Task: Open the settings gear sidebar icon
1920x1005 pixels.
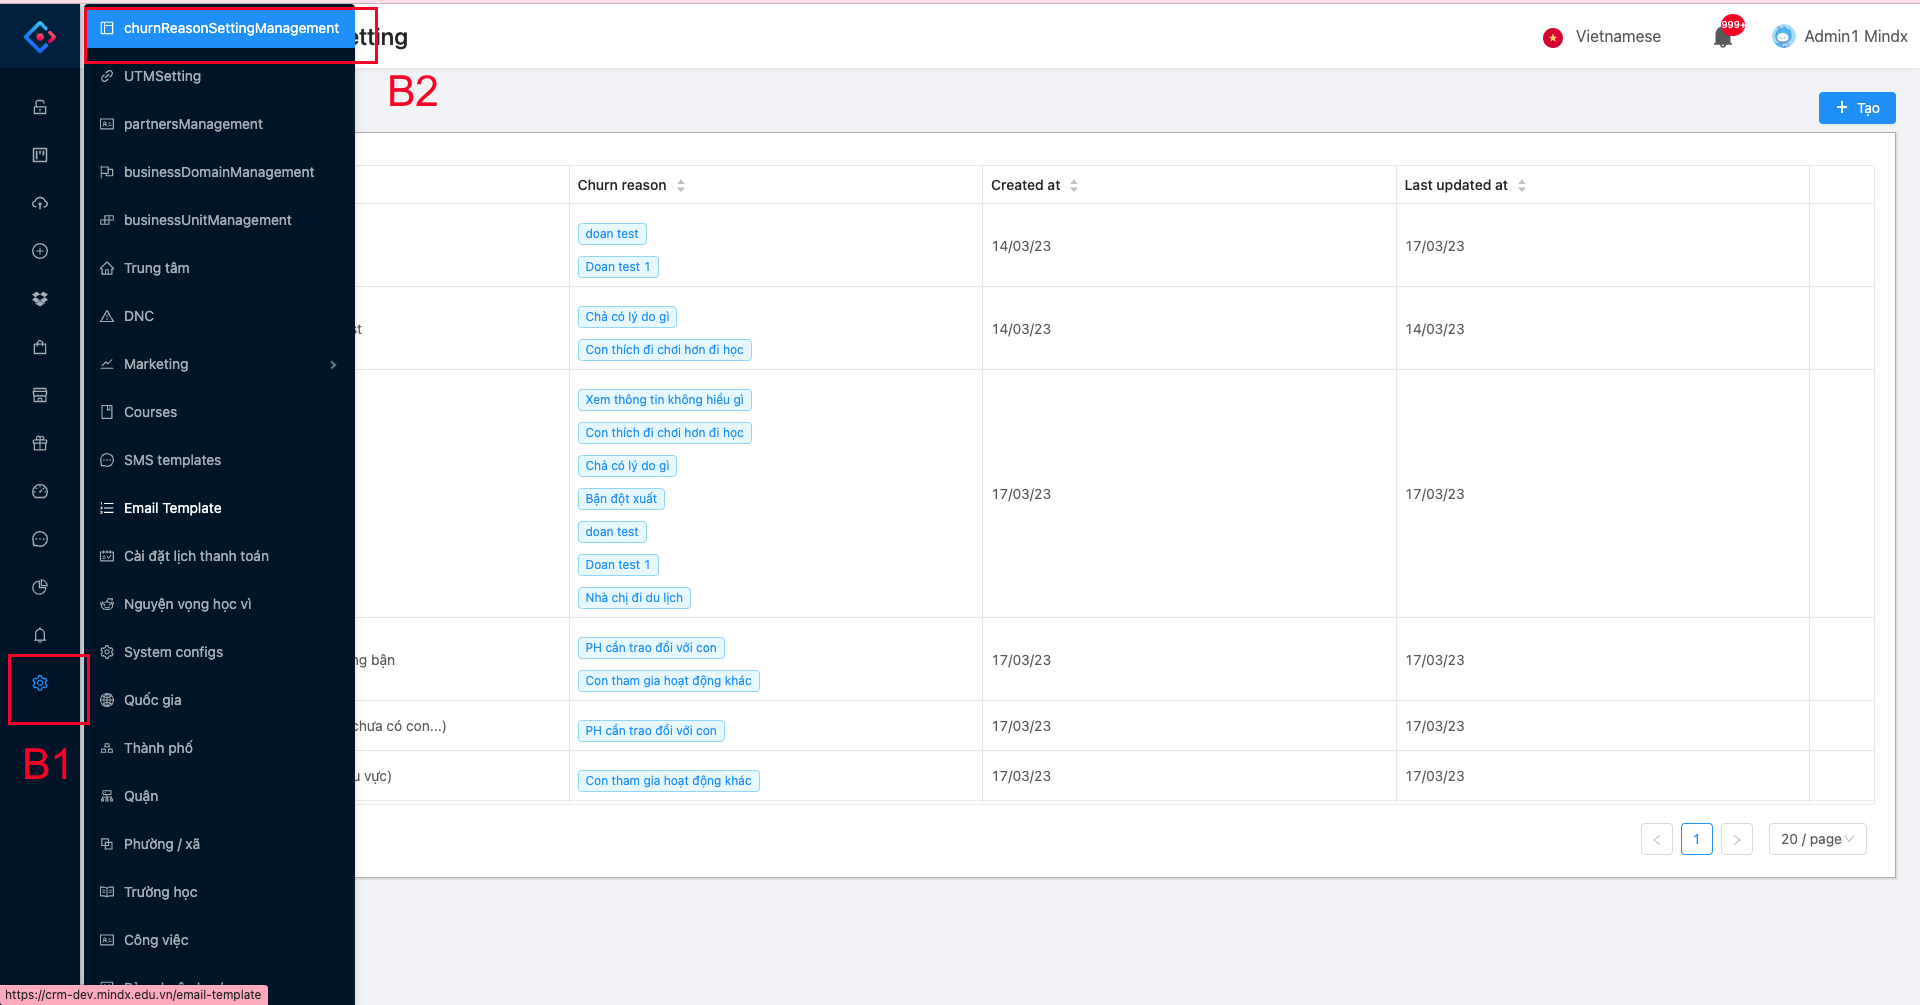Action: (40, 683)
